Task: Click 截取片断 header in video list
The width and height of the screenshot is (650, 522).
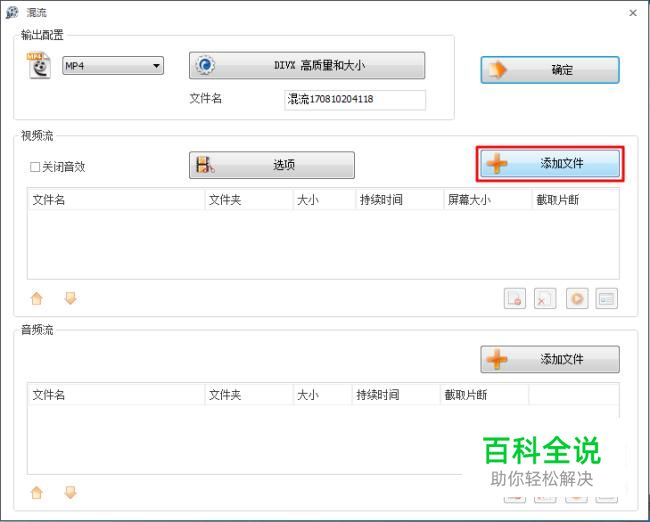Action: (x=575, y=200)
